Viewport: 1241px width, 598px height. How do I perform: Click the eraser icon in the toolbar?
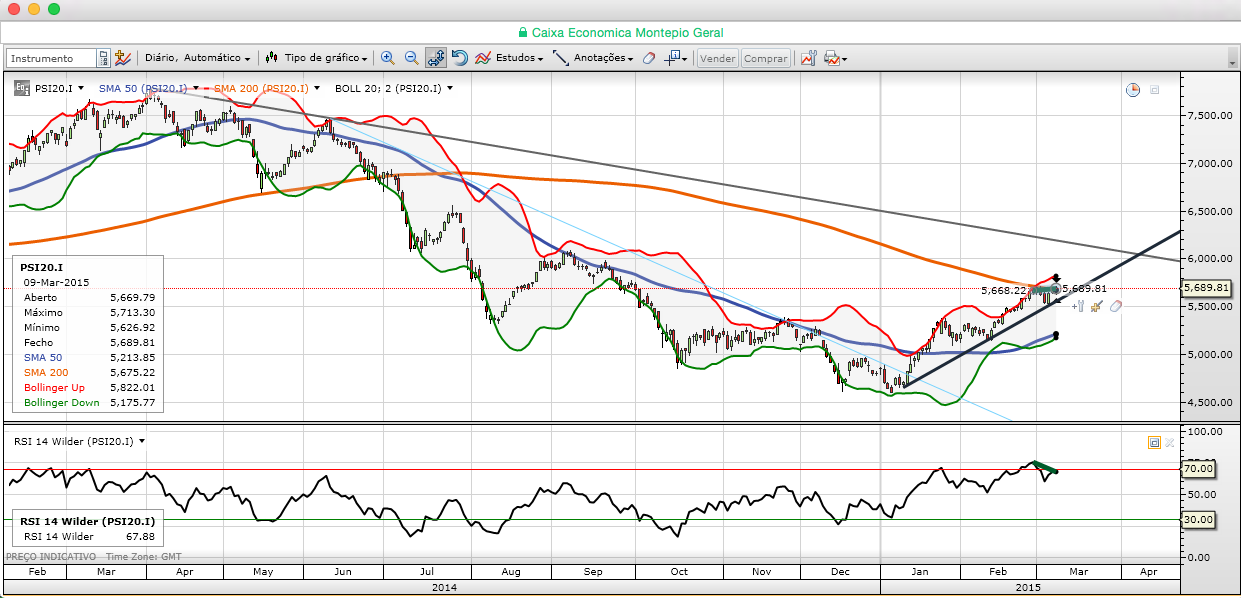pyautogui.click(x=649, y=59)
